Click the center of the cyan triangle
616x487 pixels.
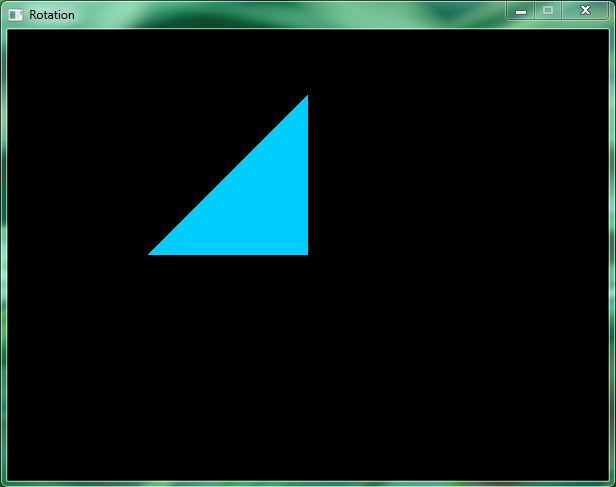tap(255, 202)
